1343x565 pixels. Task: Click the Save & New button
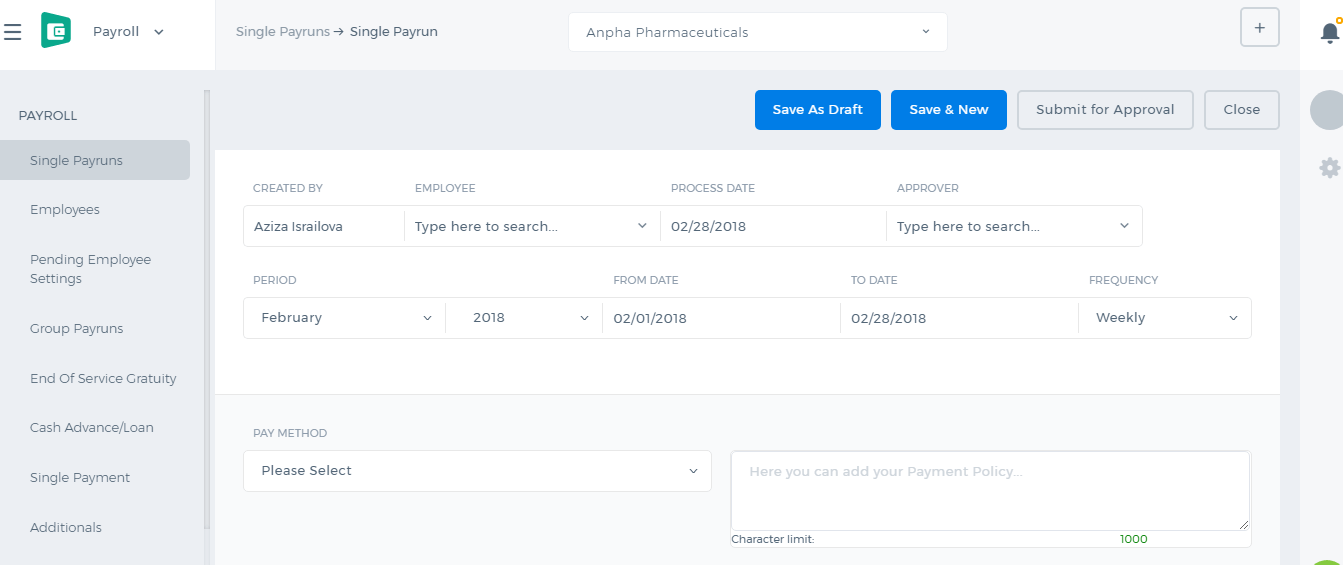point(949,110)
